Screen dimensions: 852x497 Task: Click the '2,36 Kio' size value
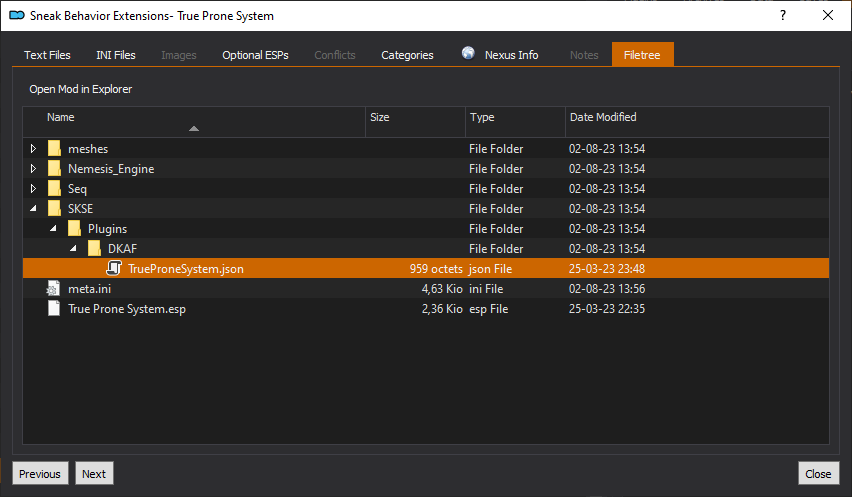442,309
